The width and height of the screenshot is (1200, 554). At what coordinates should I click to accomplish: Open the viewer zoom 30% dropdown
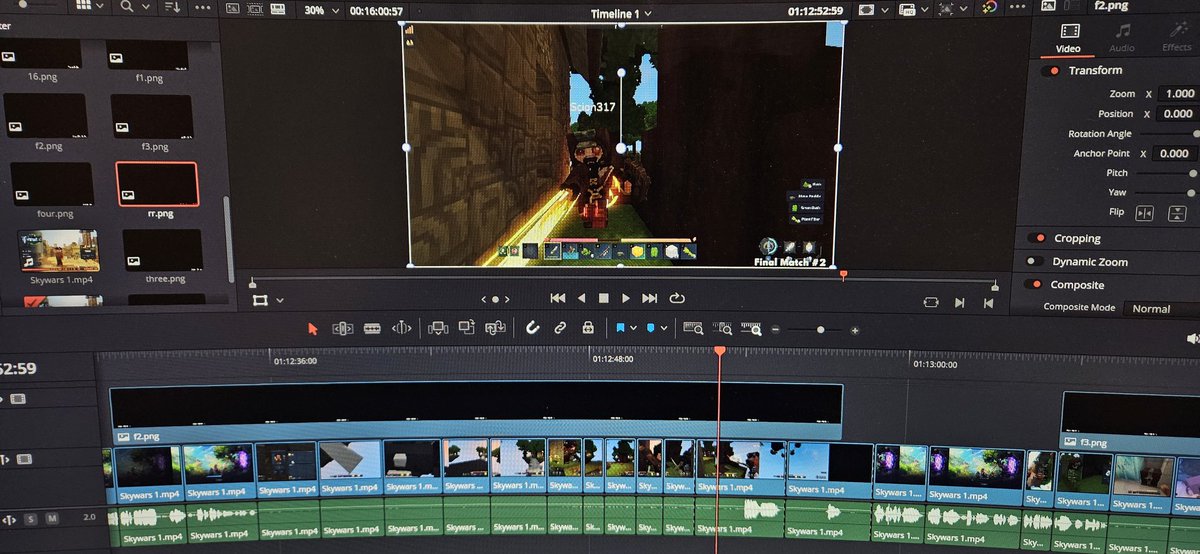(x=320, y=10)
